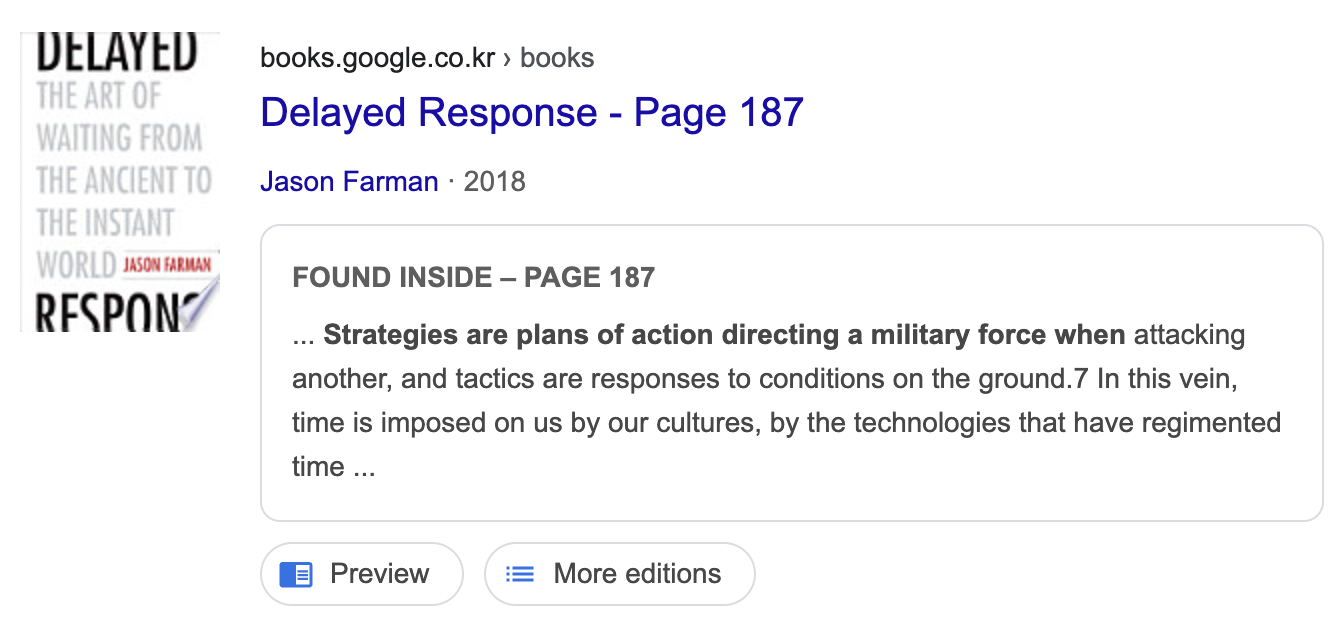Viewport: 1342px width, 622px height.
Task: Click the books.google.co.kr breadcrumb URL
Action: (x=427, y=58)
